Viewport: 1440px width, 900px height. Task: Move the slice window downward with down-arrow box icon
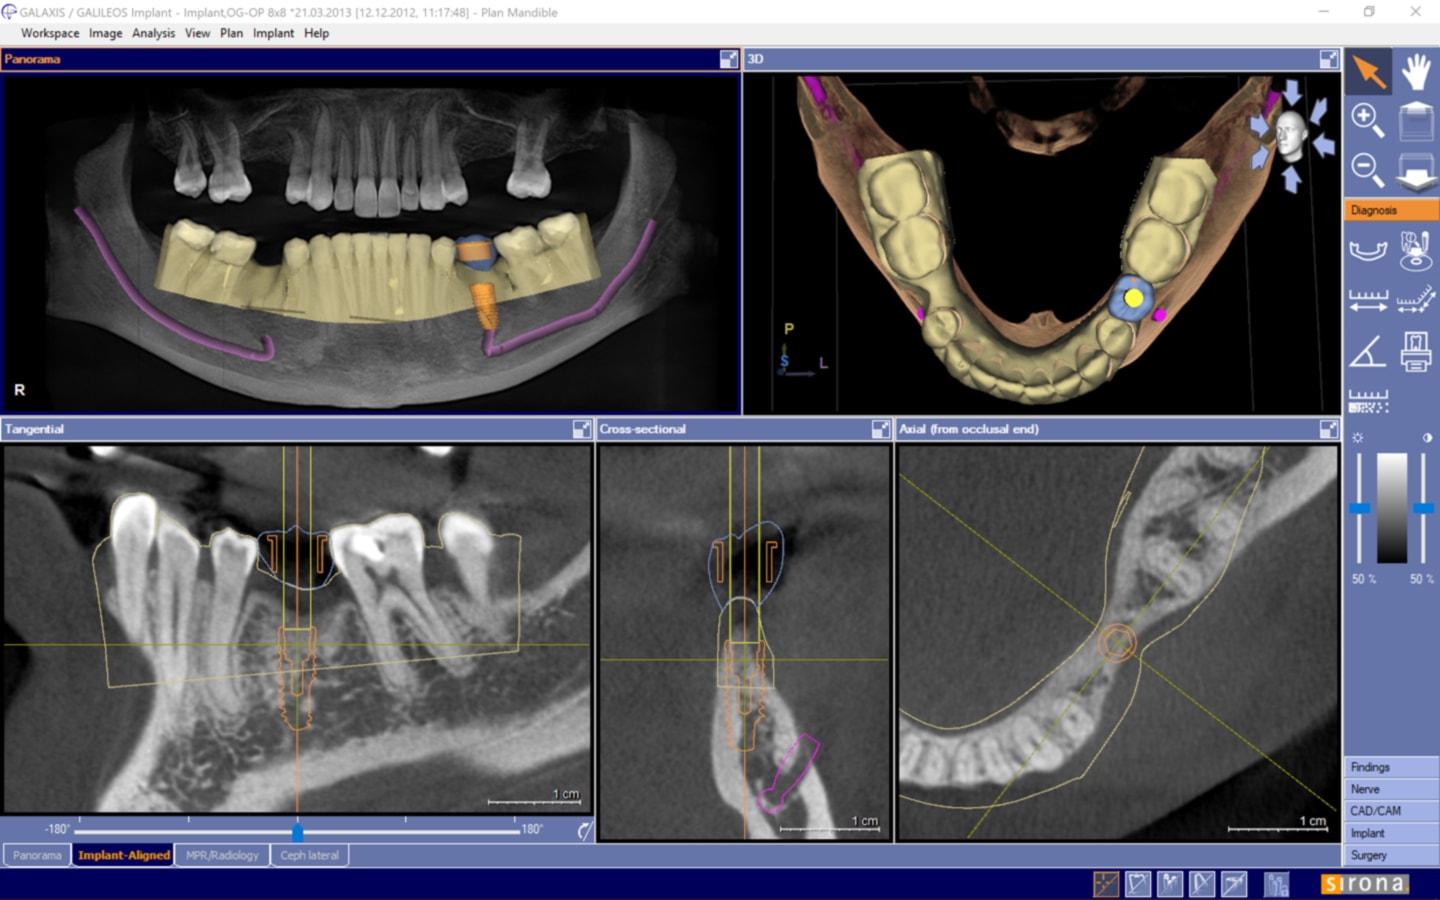point(1415,170)
